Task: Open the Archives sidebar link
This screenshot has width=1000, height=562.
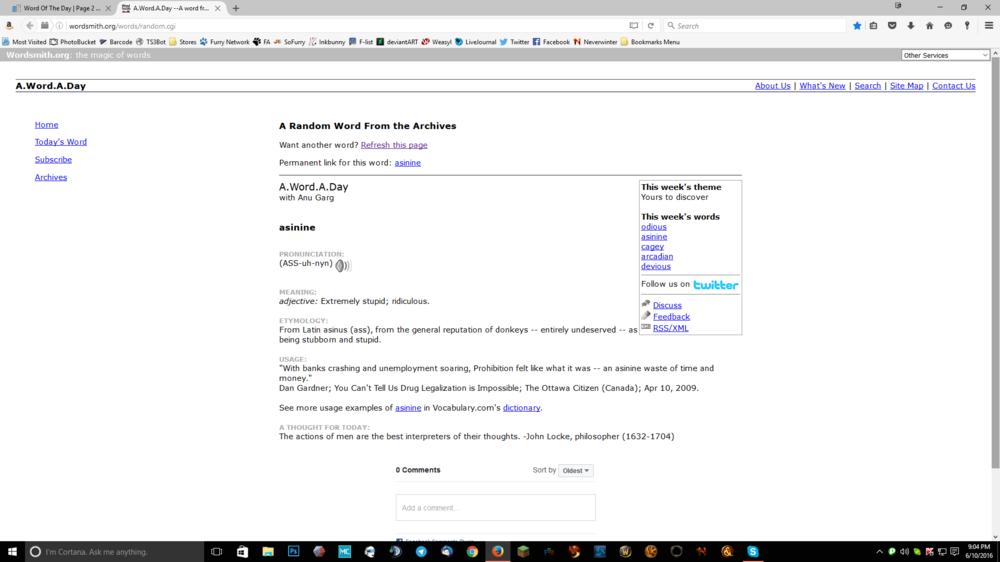Action: 51,177
